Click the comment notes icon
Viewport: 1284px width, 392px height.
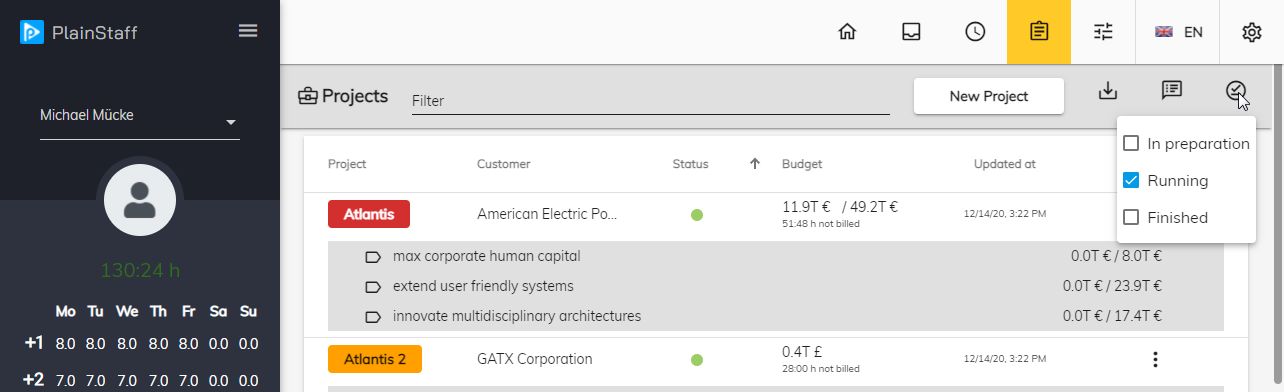pyautogui.click(x=1172, y=91)
